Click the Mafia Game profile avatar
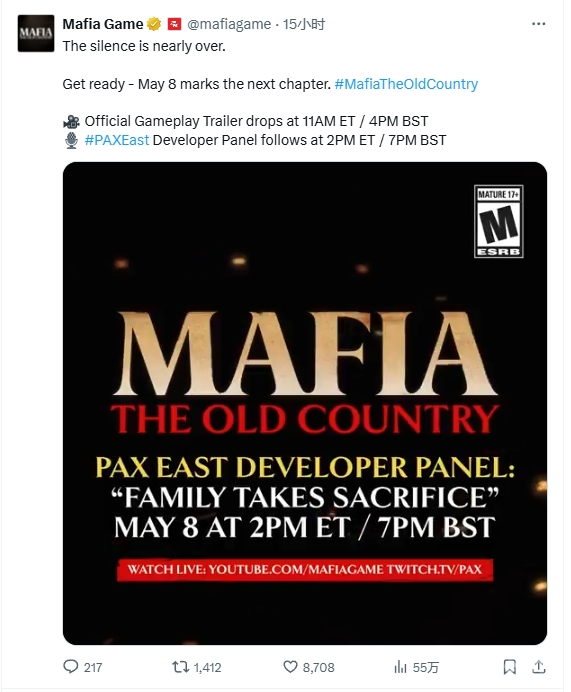Viewport: 571px width, 692px height. tap(36, 33)
